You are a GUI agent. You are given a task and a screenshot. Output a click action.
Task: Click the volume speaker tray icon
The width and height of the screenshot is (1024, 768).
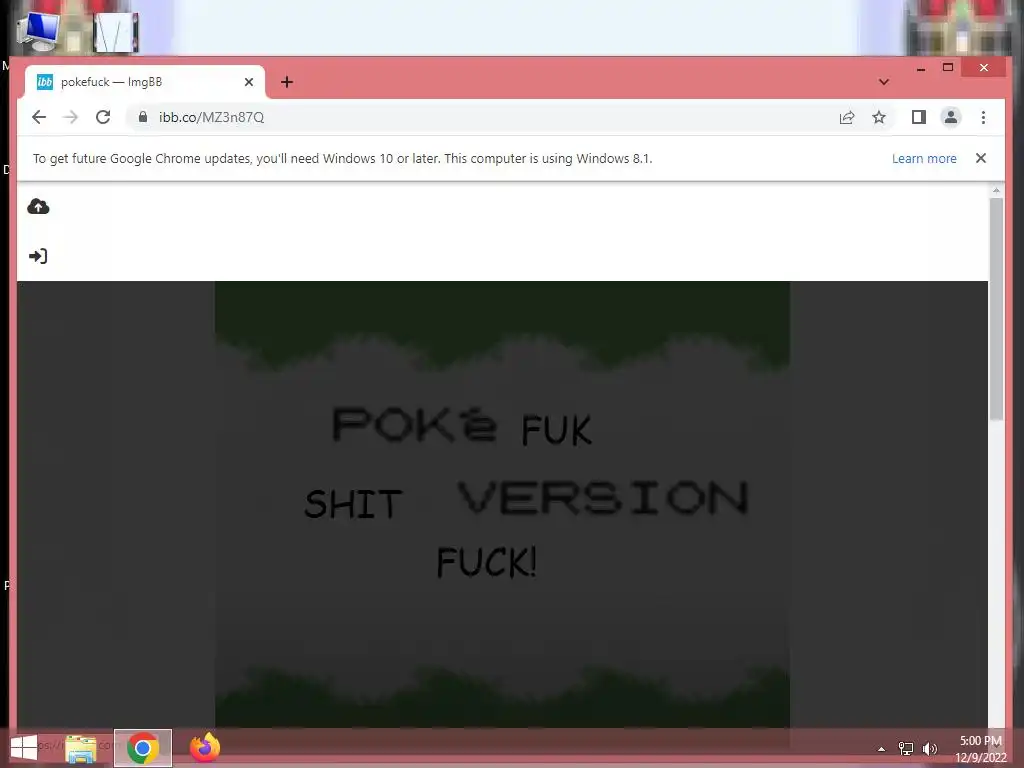(x=929, y=748)
